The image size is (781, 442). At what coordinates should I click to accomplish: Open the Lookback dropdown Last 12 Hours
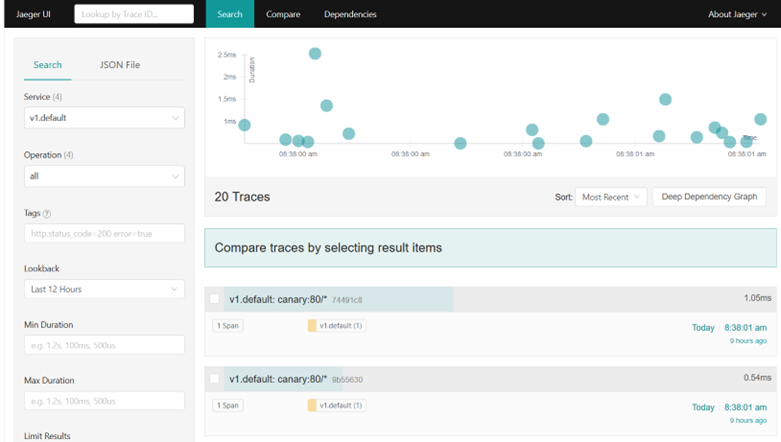[x=104, y=289]
